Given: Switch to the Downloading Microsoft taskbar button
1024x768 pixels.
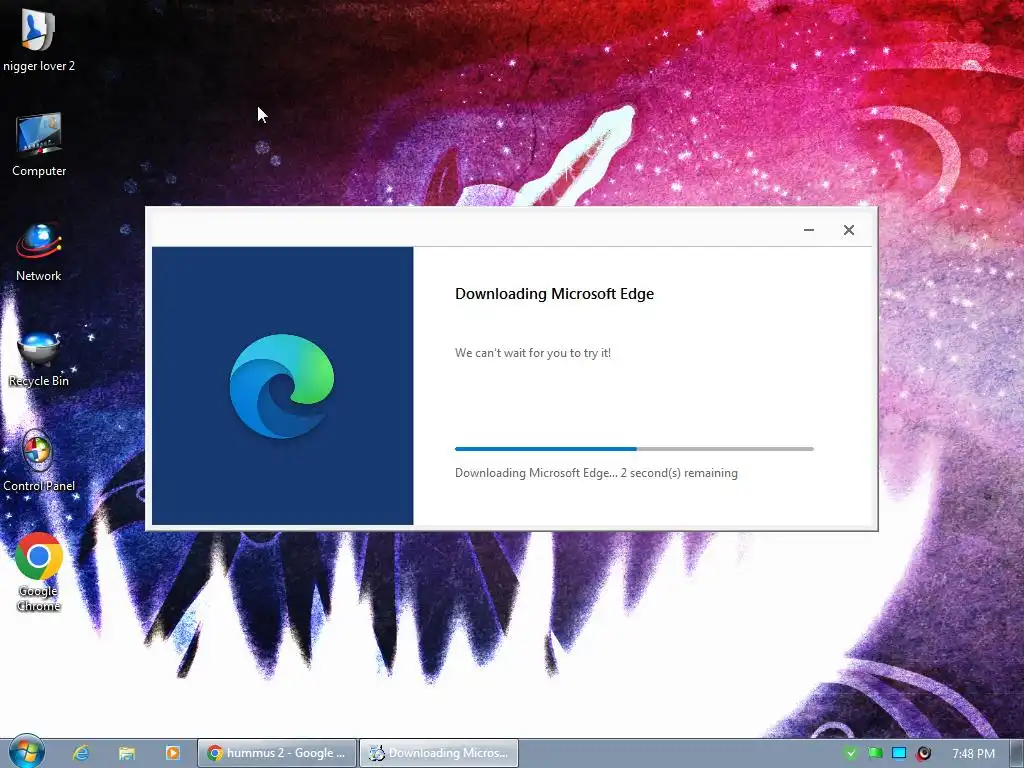Looking at the screenshot, I should point(439,753).
